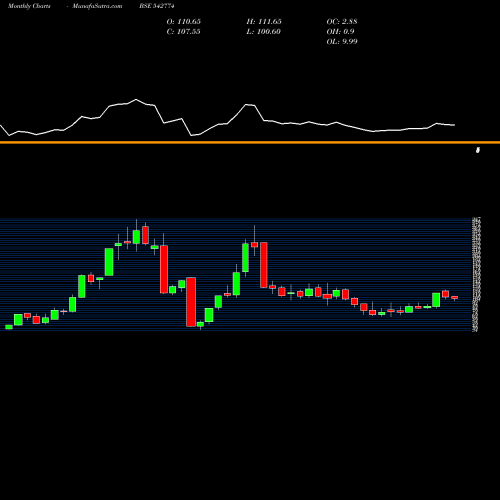Click the tallest red candlestick in the middle of the chart

[191, 302]
